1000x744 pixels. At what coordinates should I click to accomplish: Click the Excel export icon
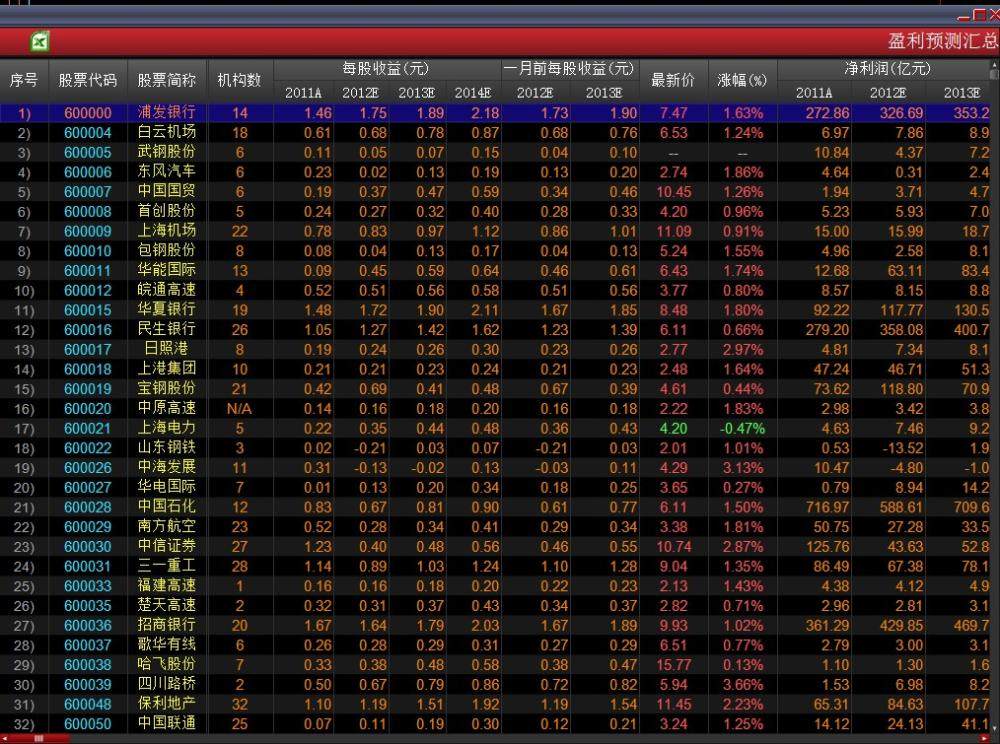[40, 42]
